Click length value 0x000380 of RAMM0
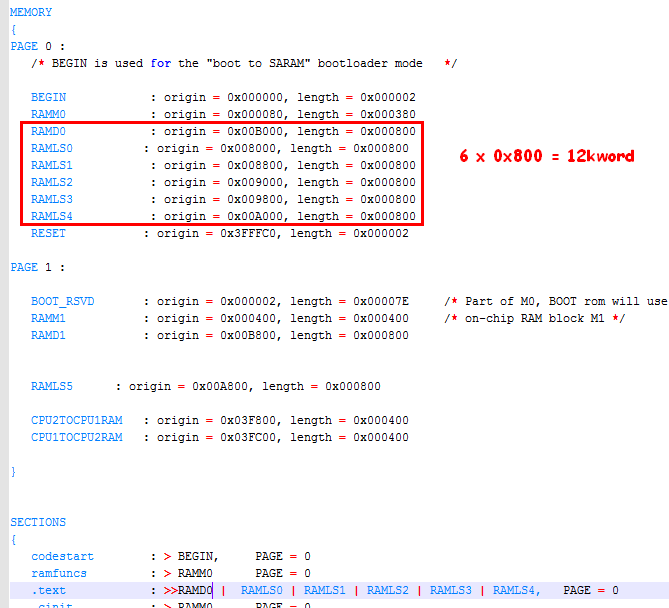669x608 pixels. click(x=388, y=114)
